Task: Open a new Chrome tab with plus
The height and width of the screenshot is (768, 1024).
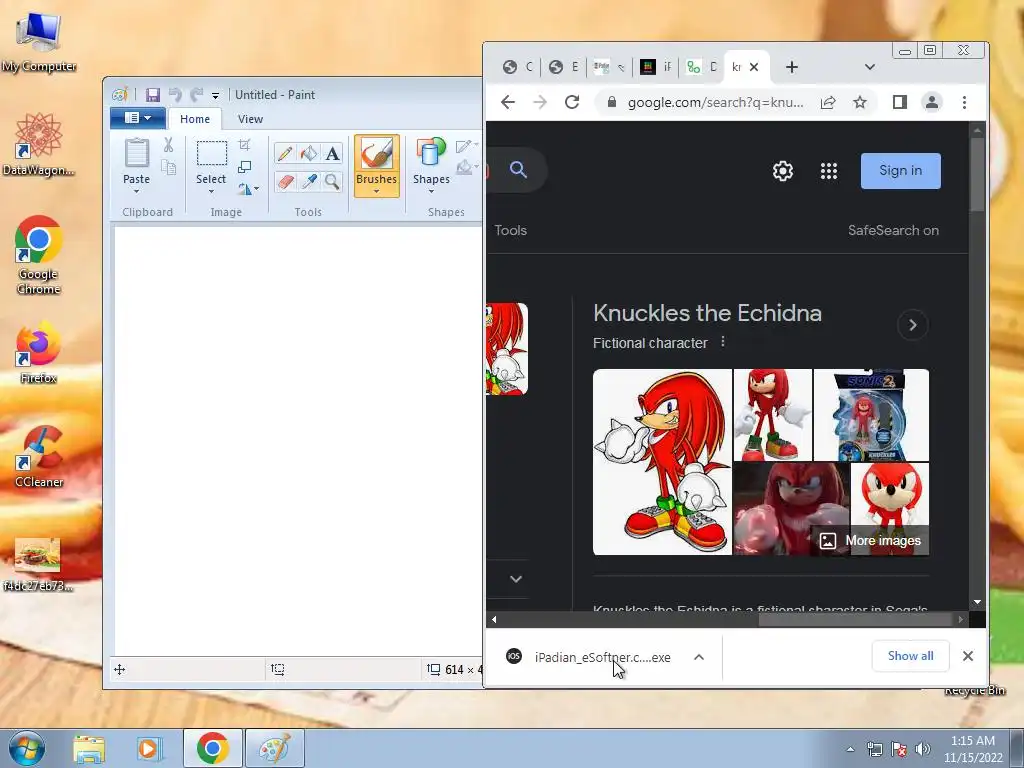Action: tap(792, 67)
